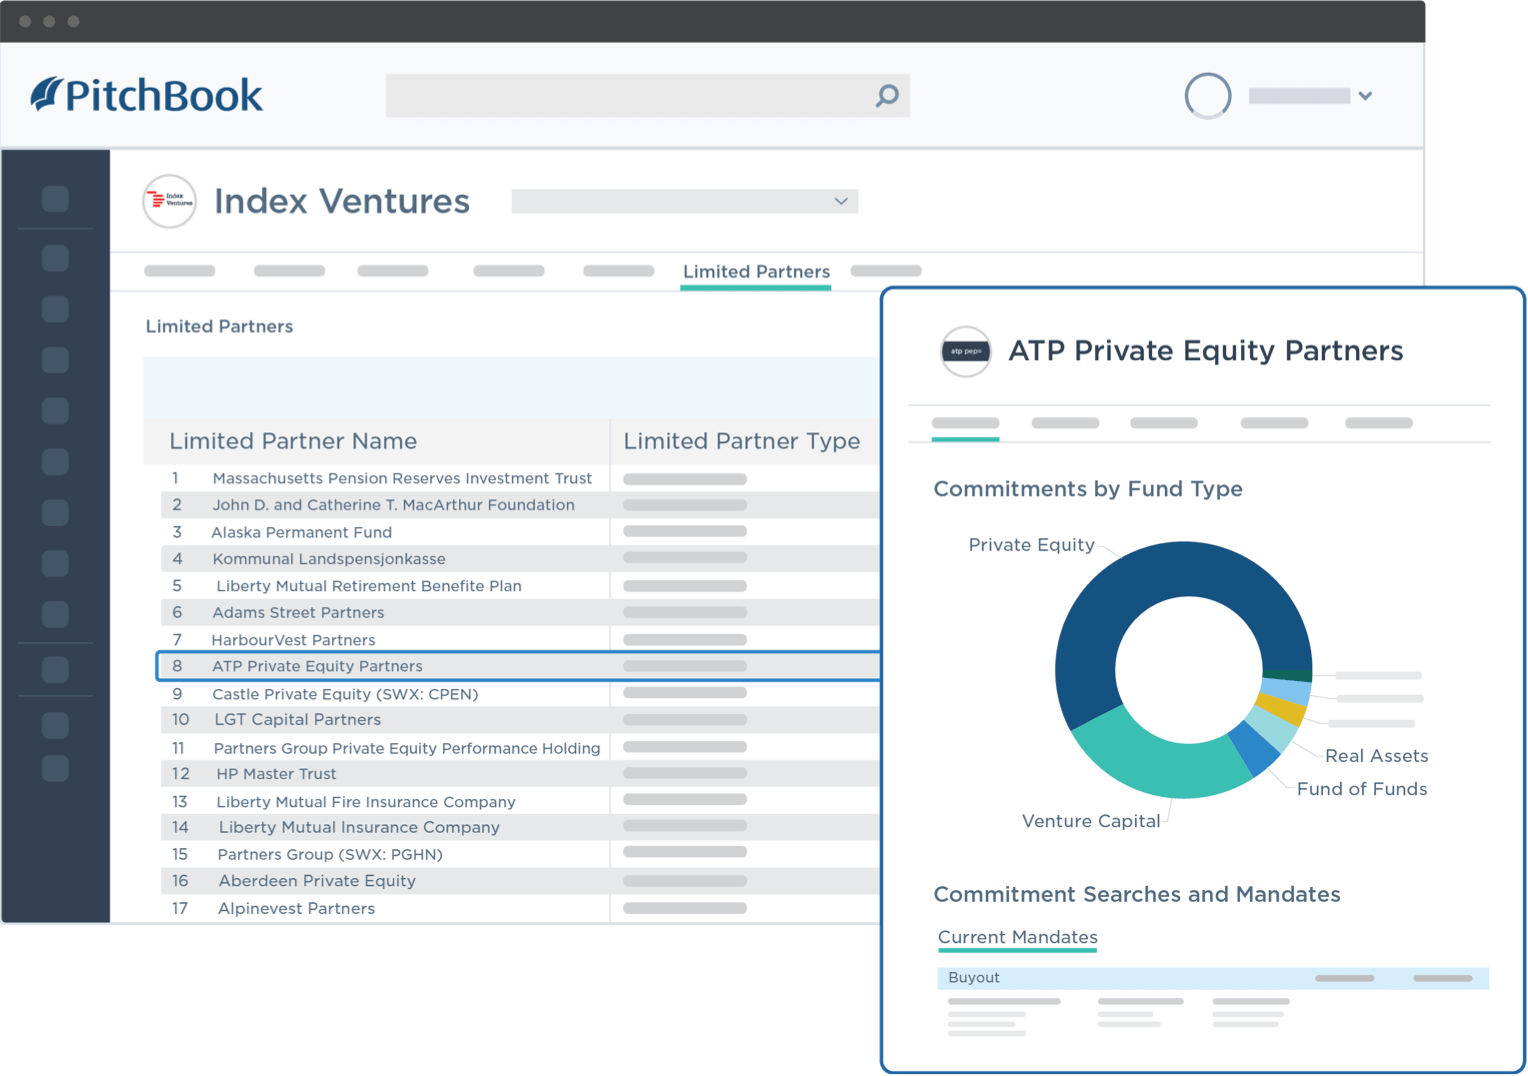
Task: Click the Index Ventures company logo
Action: point(169,201)
